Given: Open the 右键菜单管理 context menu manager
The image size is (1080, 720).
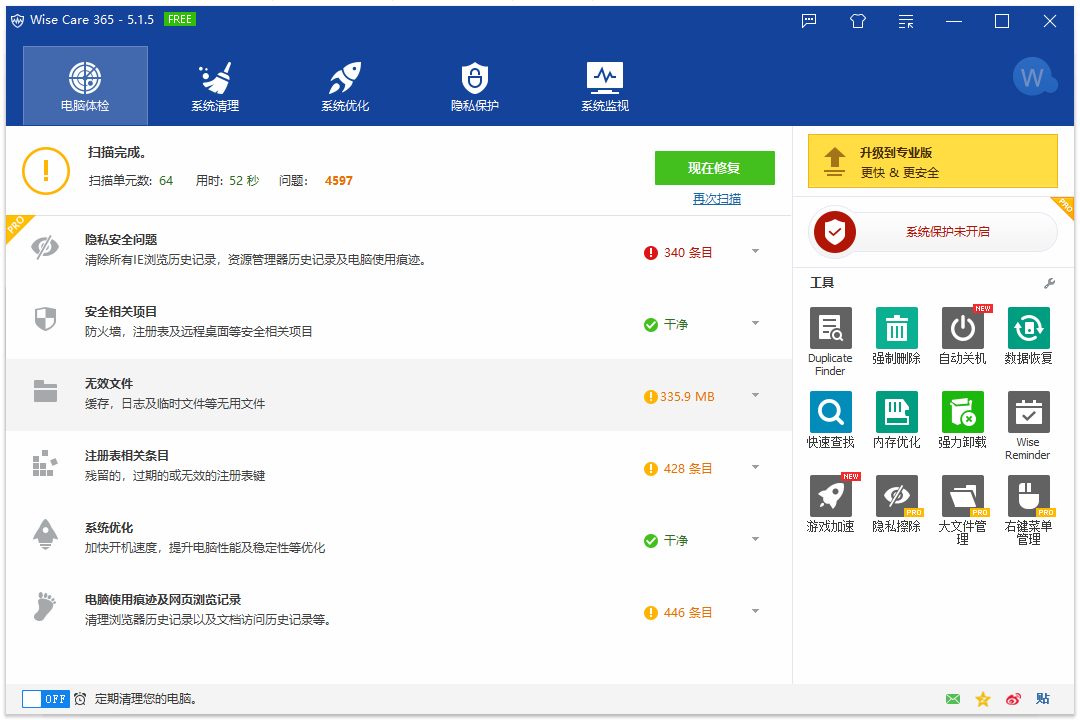Looking at the screenshot, I should [1028, 510].
